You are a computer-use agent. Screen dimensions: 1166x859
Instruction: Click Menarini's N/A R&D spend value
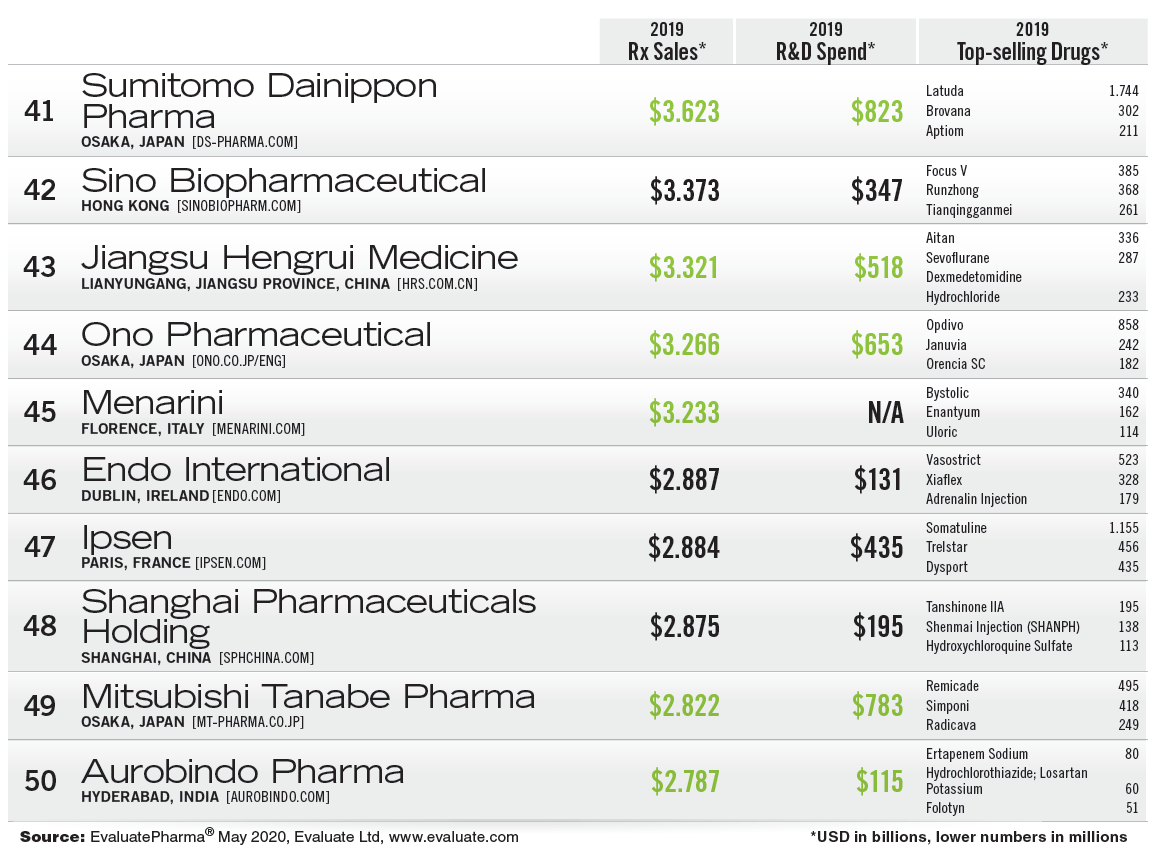(x=886, y=412)
